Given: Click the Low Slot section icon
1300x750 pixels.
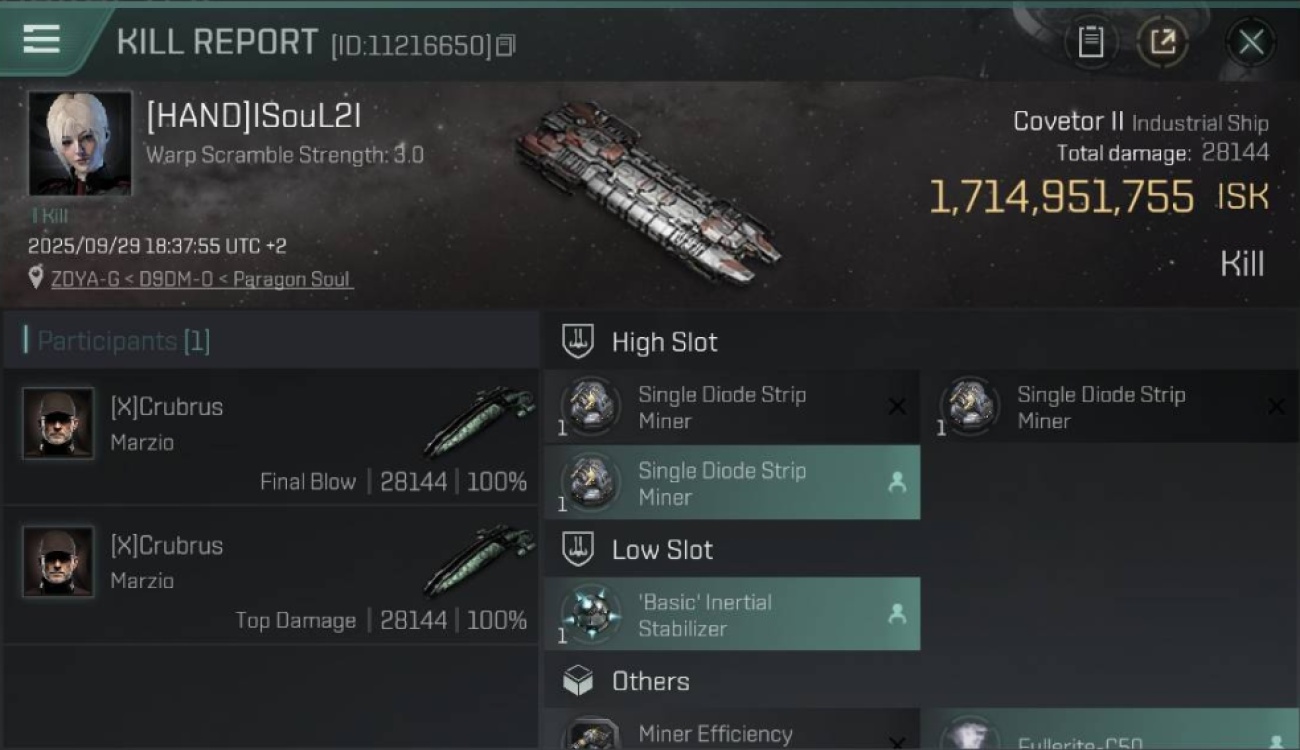Looking at the screenshot, I should click(579, 549).
